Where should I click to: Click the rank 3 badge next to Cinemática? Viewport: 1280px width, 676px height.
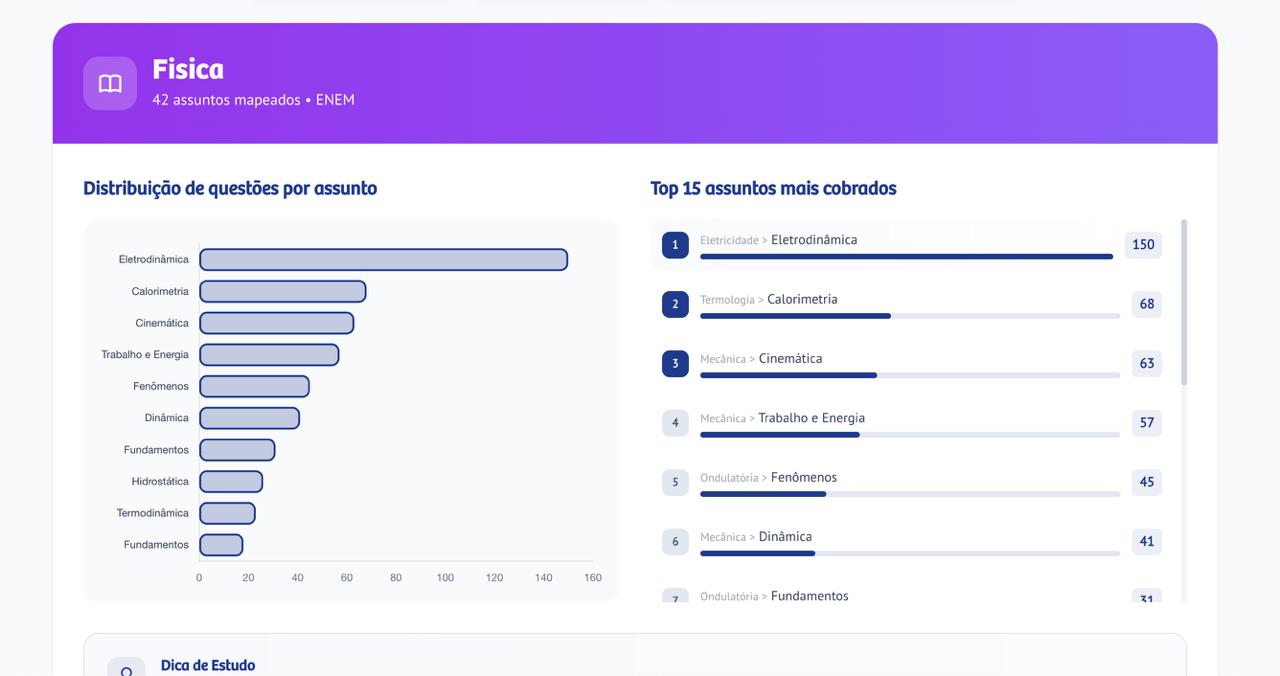tap(674, 363)
